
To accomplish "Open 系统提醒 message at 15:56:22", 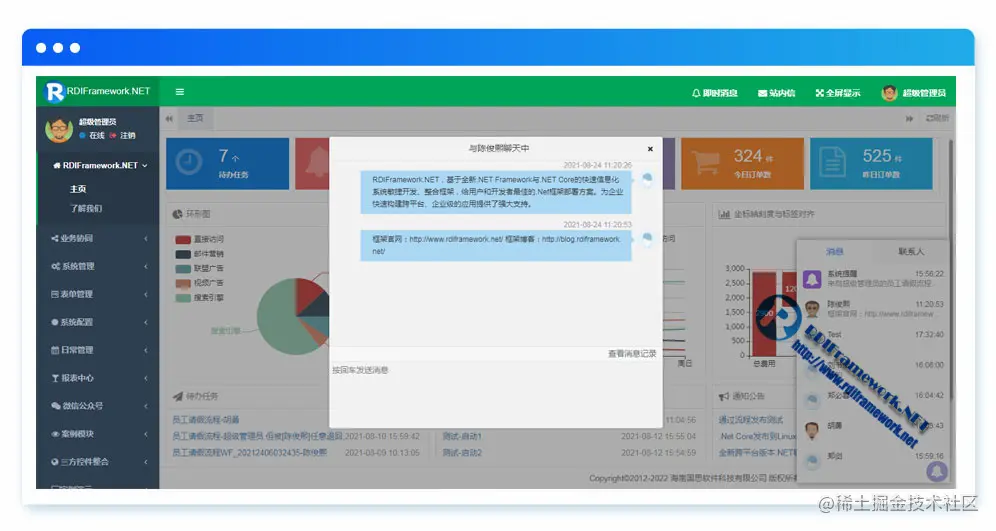I will point(873,278).
